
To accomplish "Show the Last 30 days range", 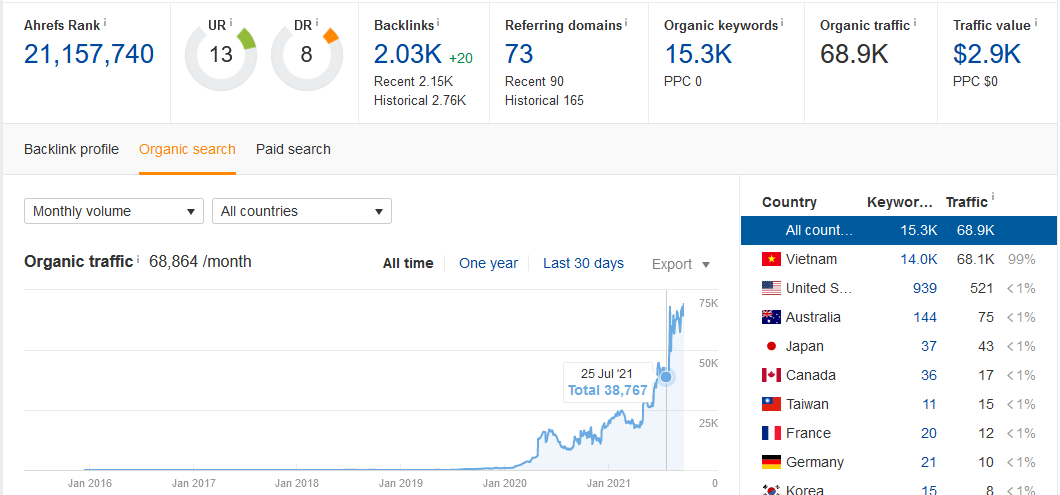I will click(583, 263).
